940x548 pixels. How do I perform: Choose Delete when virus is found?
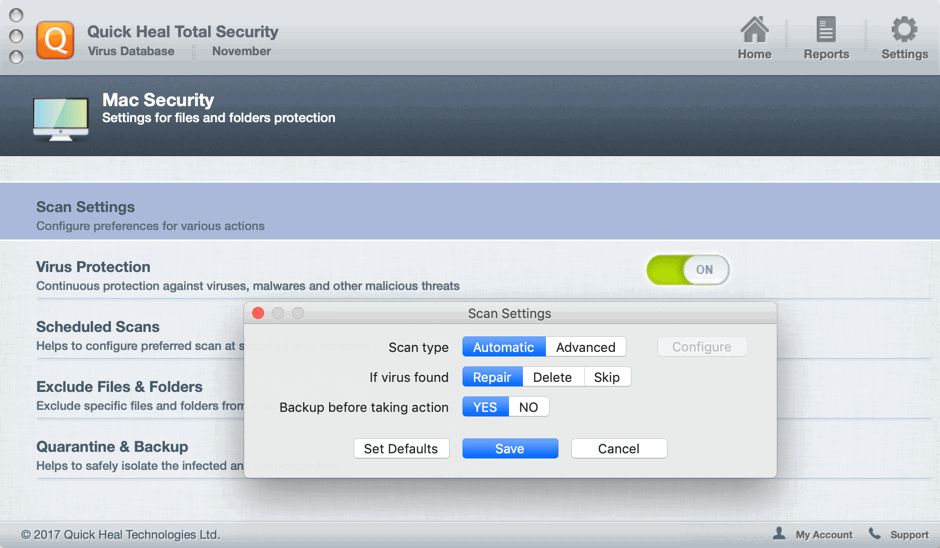pyautogui.click(x=552, y=377)
